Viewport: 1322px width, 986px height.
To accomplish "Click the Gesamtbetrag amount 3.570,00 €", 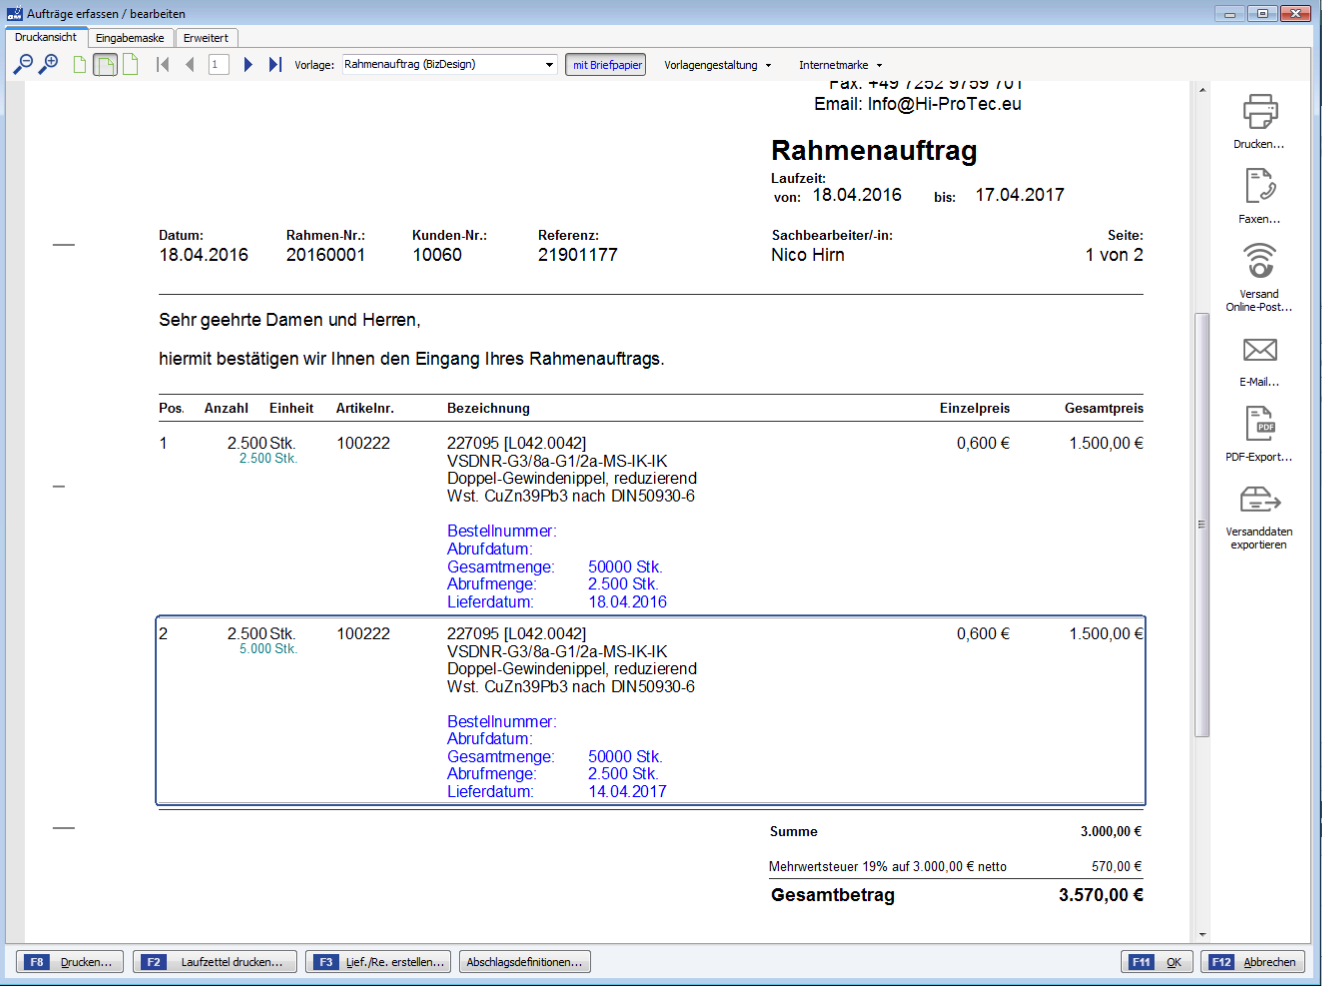I will pyautogui.click(x=1100, y=896).
